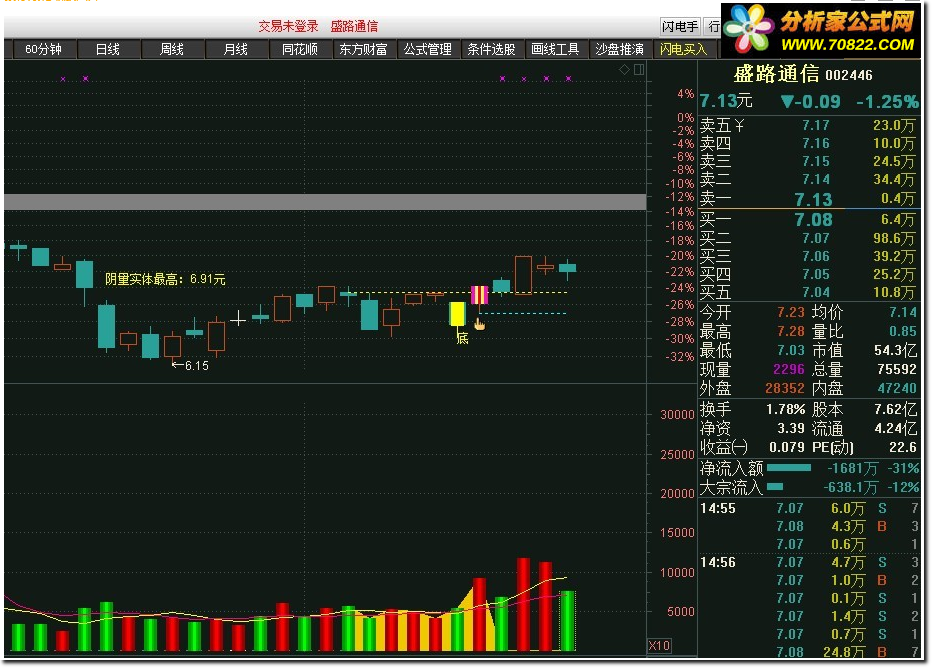
Task: Click the current price 7.13元
Action: [725, 101]
